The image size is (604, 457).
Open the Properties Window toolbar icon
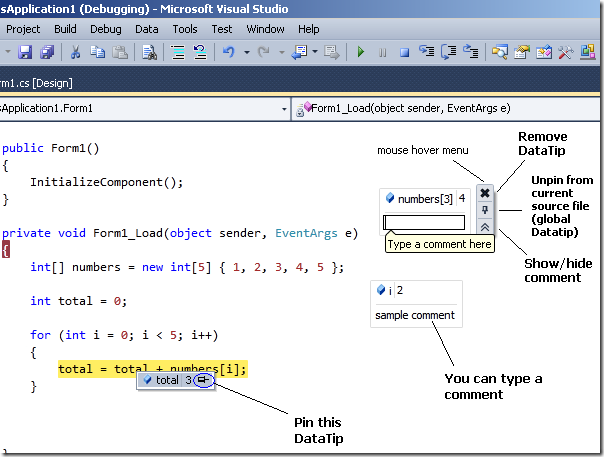[522, 52]
